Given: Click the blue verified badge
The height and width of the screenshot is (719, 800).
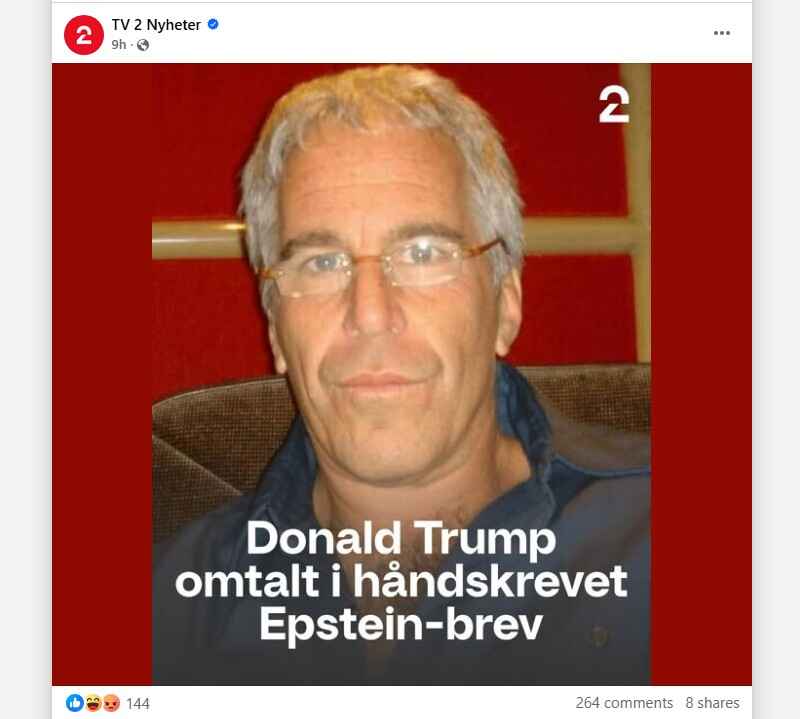Looking at the screenshot, I should click(213, 24).
